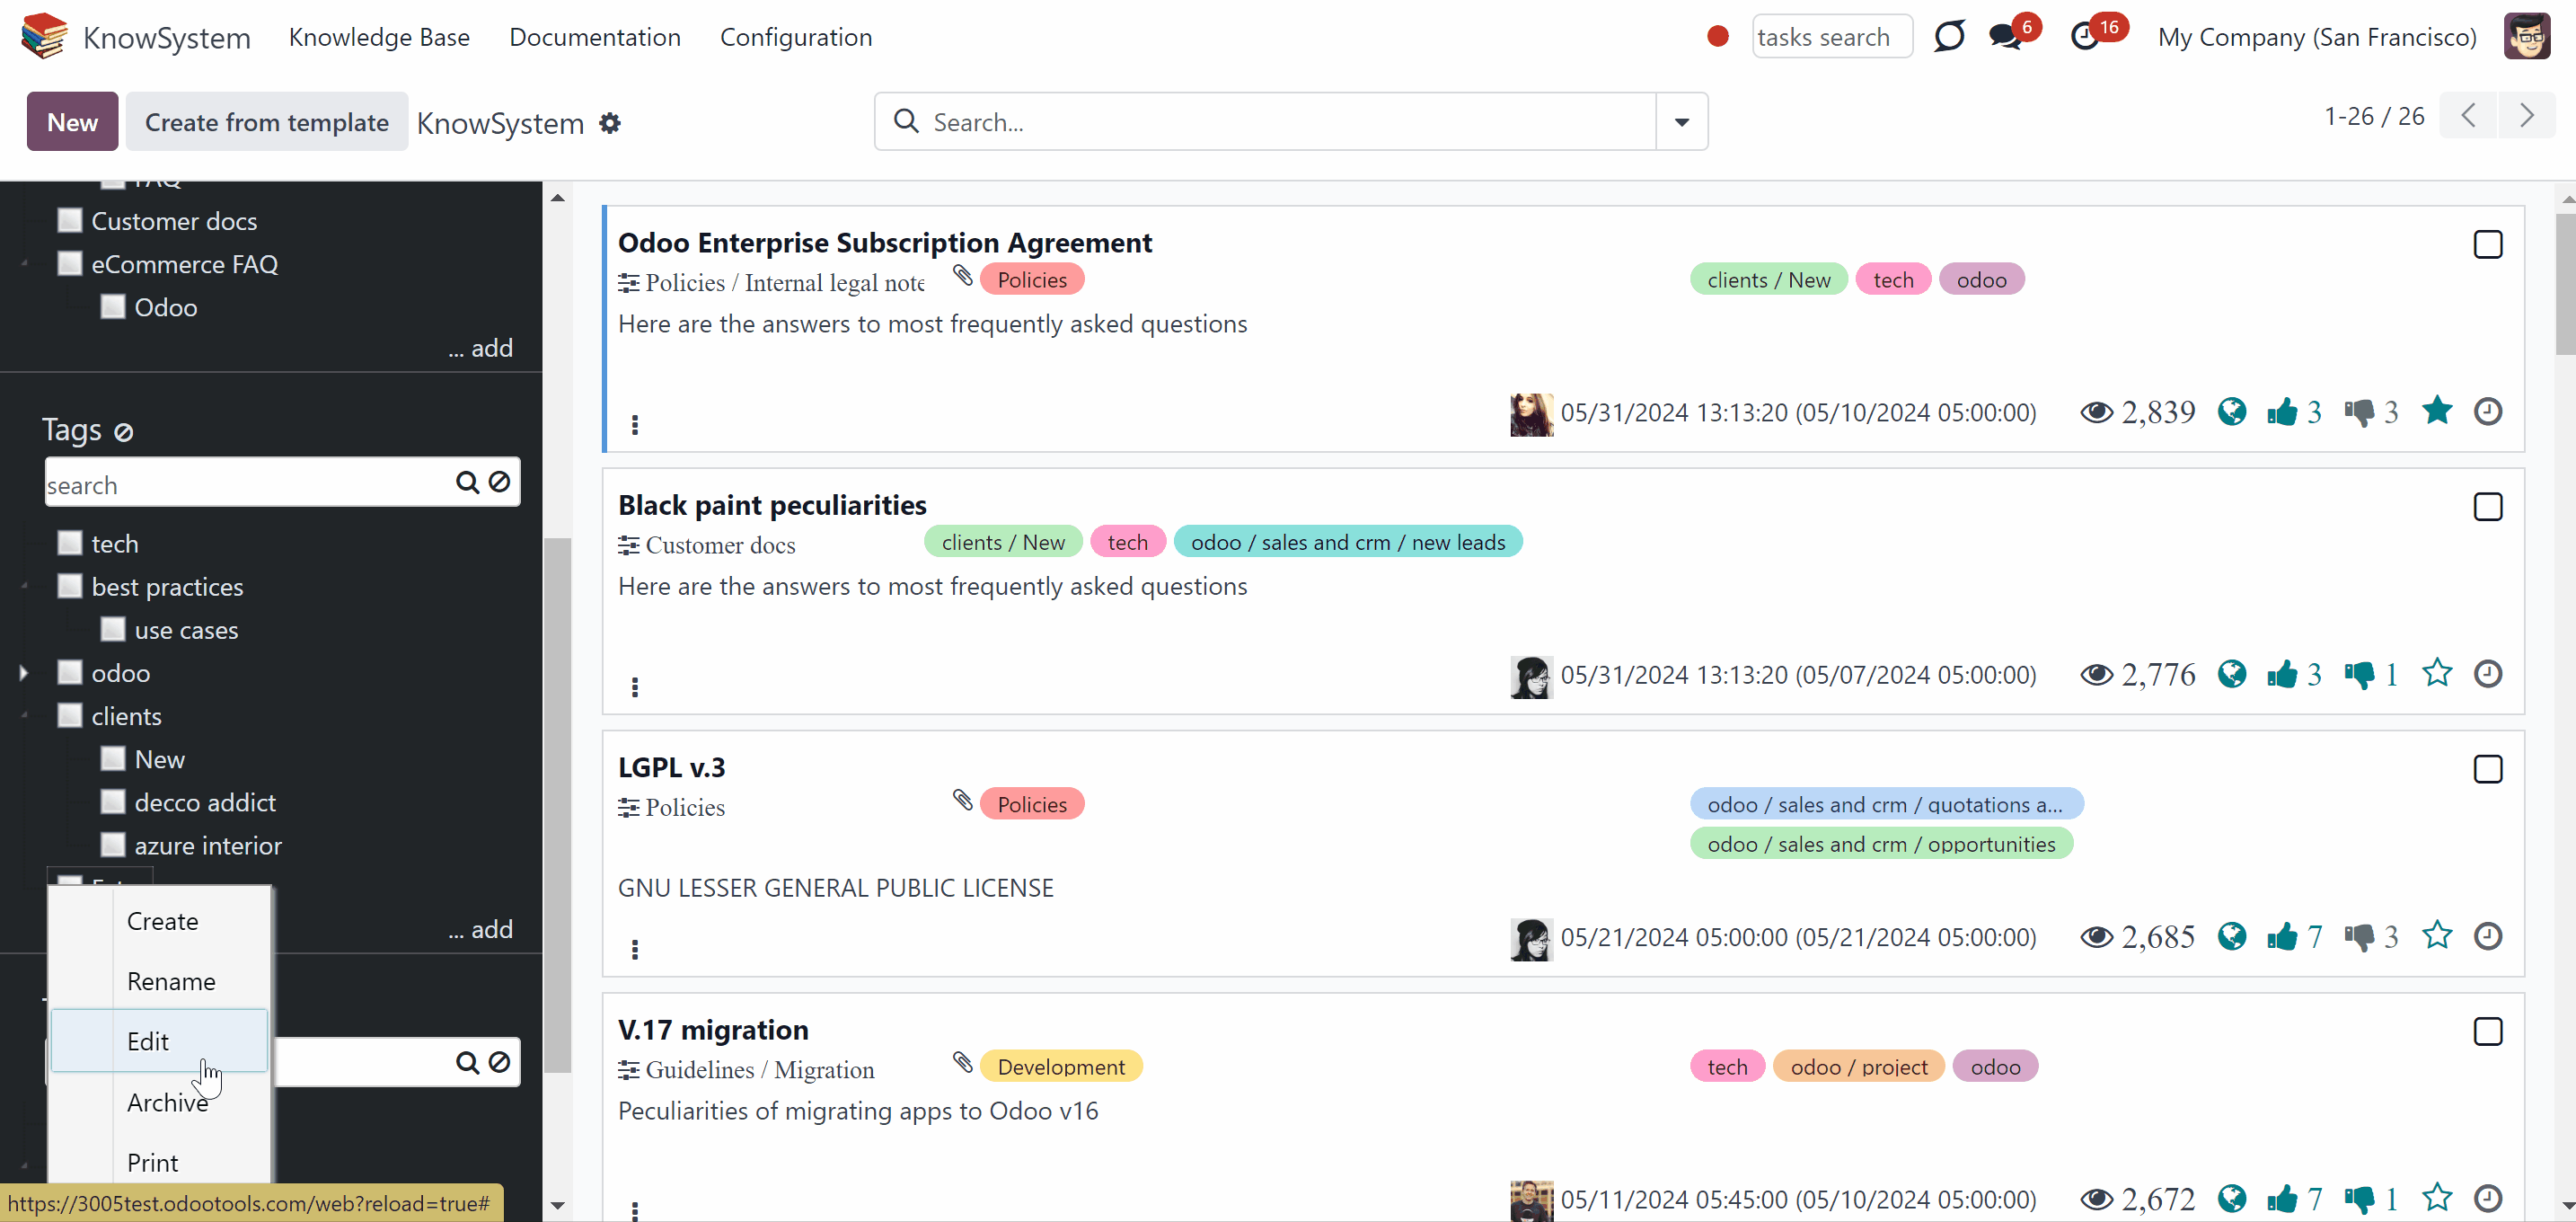
Task: Click the red recording dot indicator
Action: (x=1718, y=37)
